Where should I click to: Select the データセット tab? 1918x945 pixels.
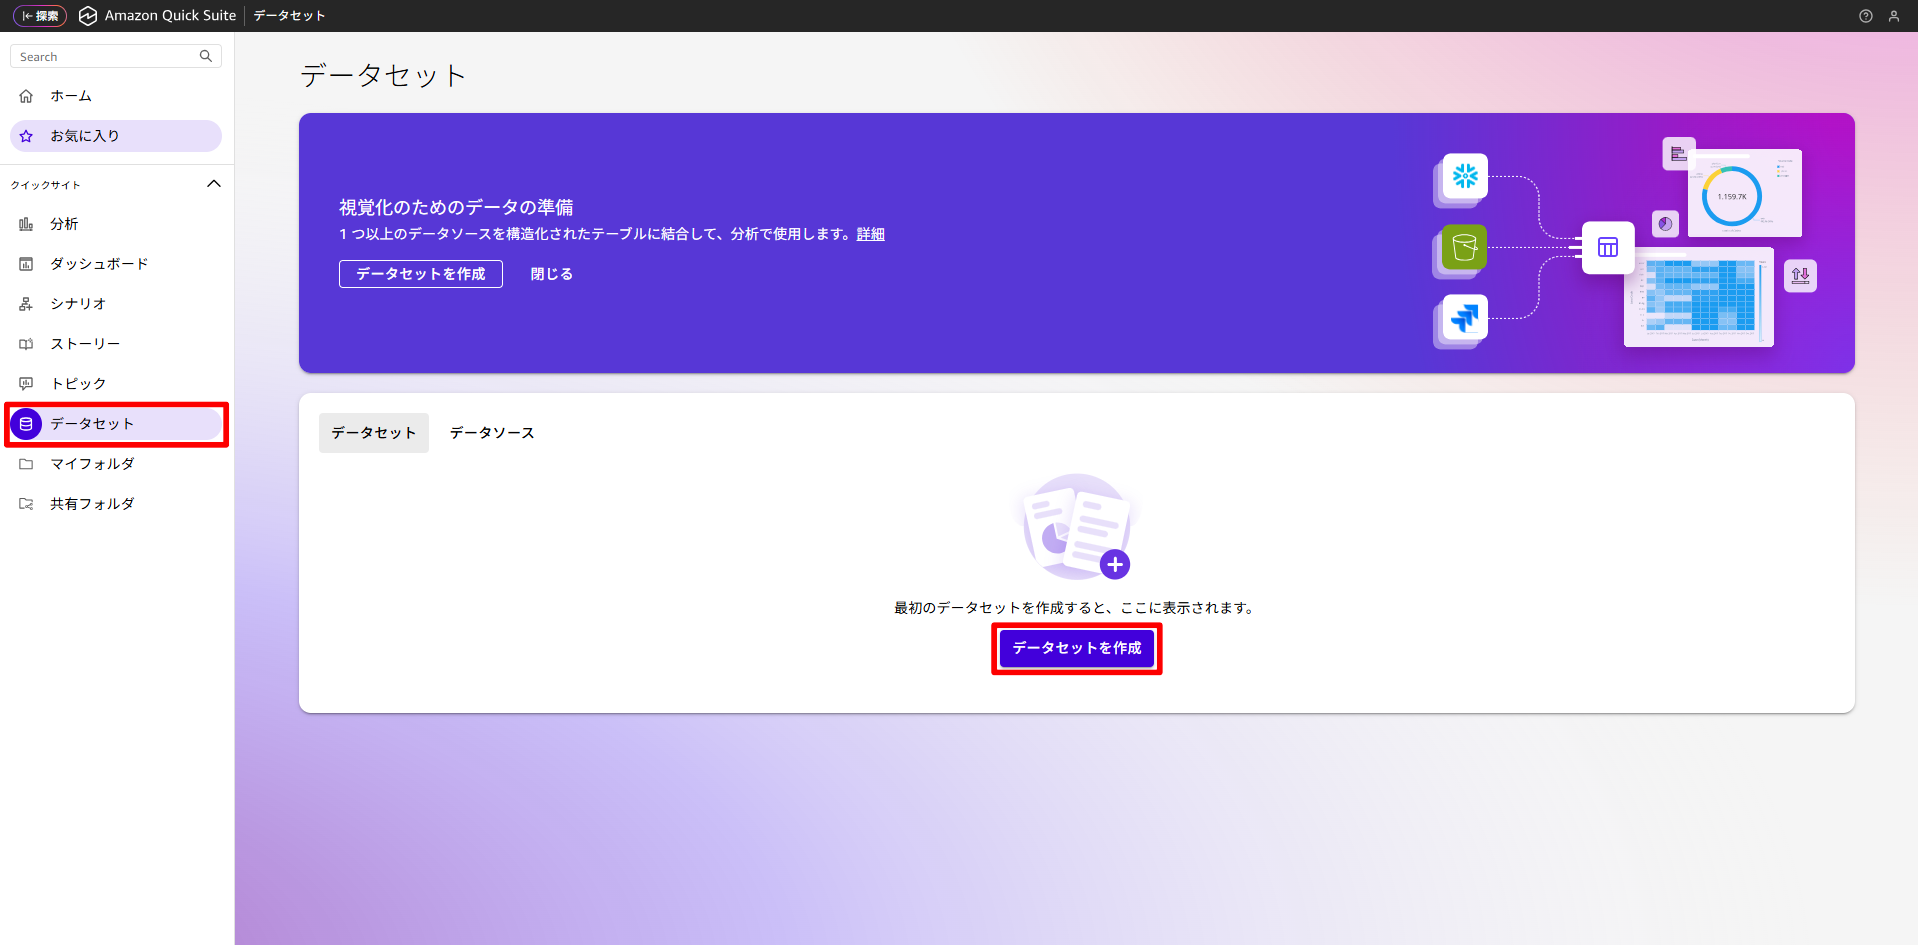pyautogui.click(x=373, y=432)
